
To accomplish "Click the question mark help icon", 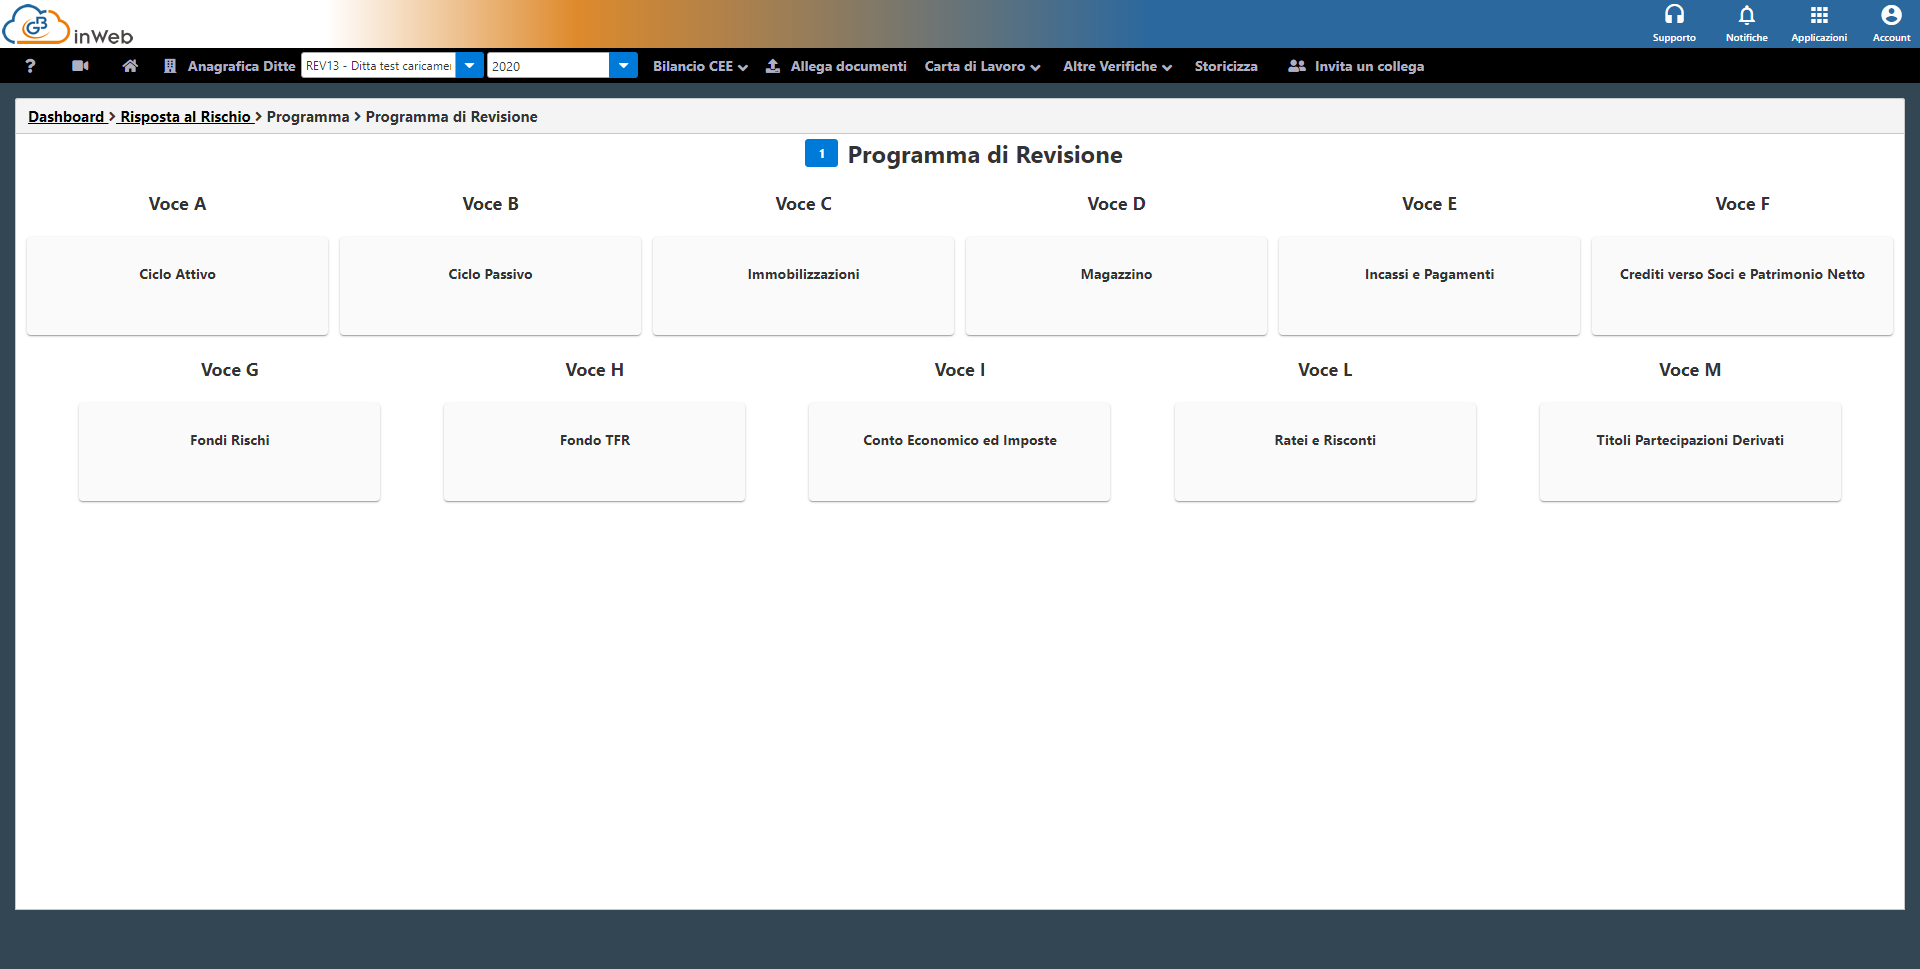I will tap(30, 66).
